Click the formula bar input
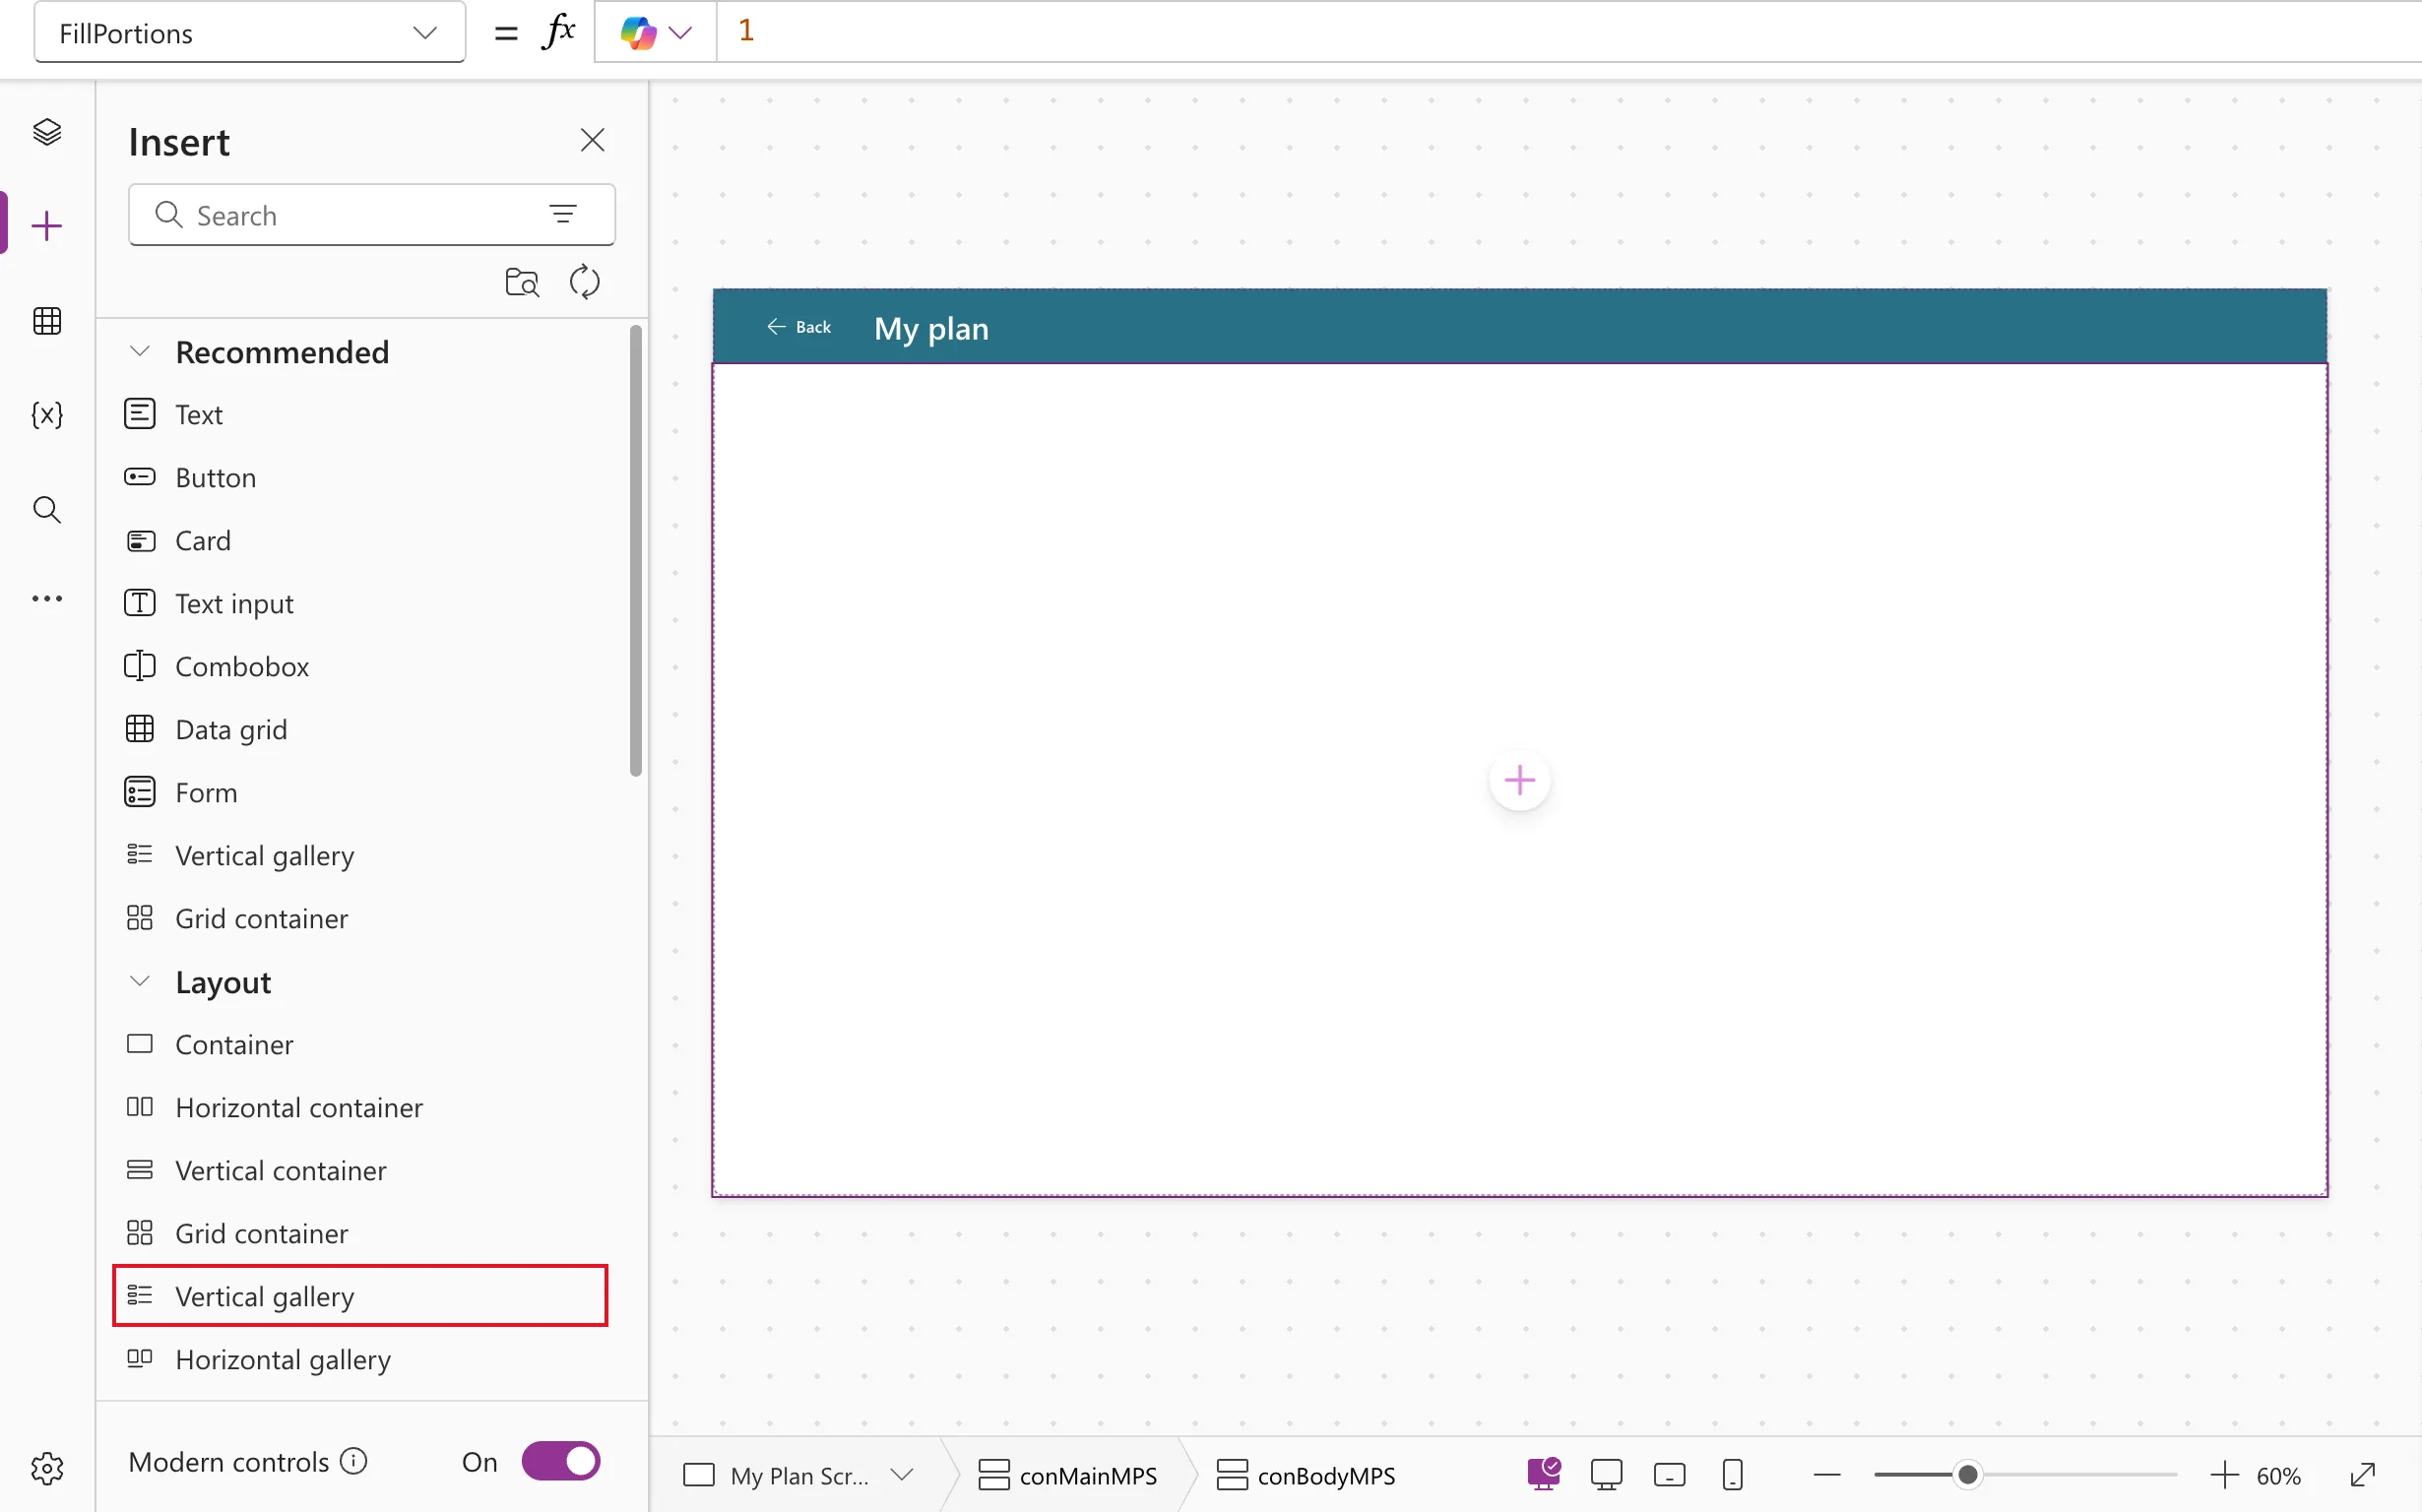The width and height of the screenshot is (2422, 1512). coord(1568,32)
